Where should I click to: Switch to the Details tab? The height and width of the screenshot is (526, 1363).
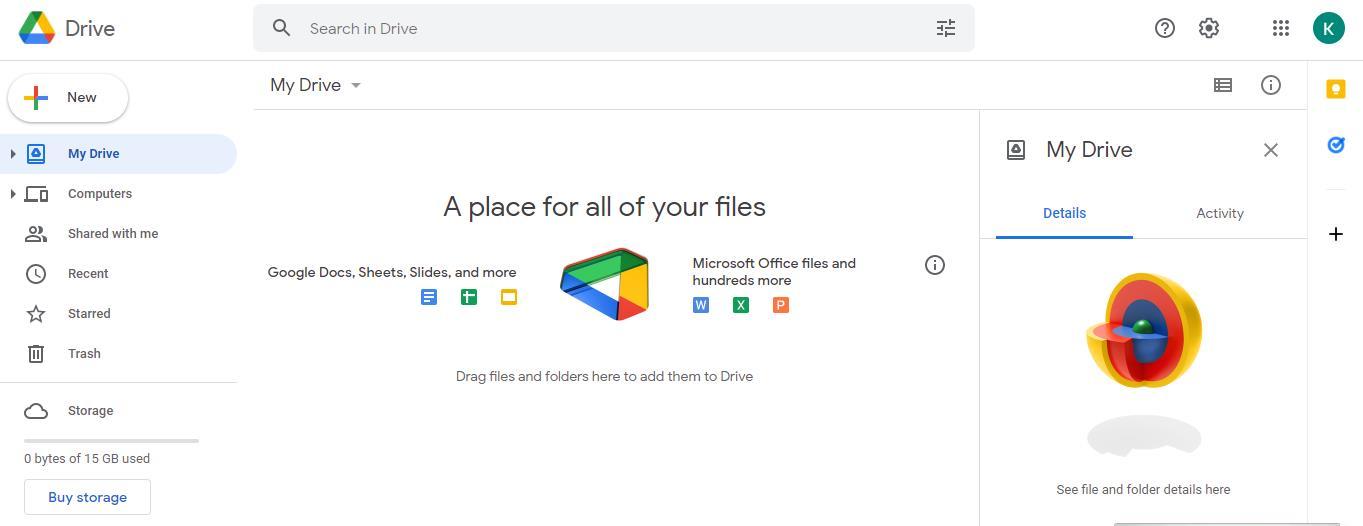pyautogui.click(x=1064, y=213)
